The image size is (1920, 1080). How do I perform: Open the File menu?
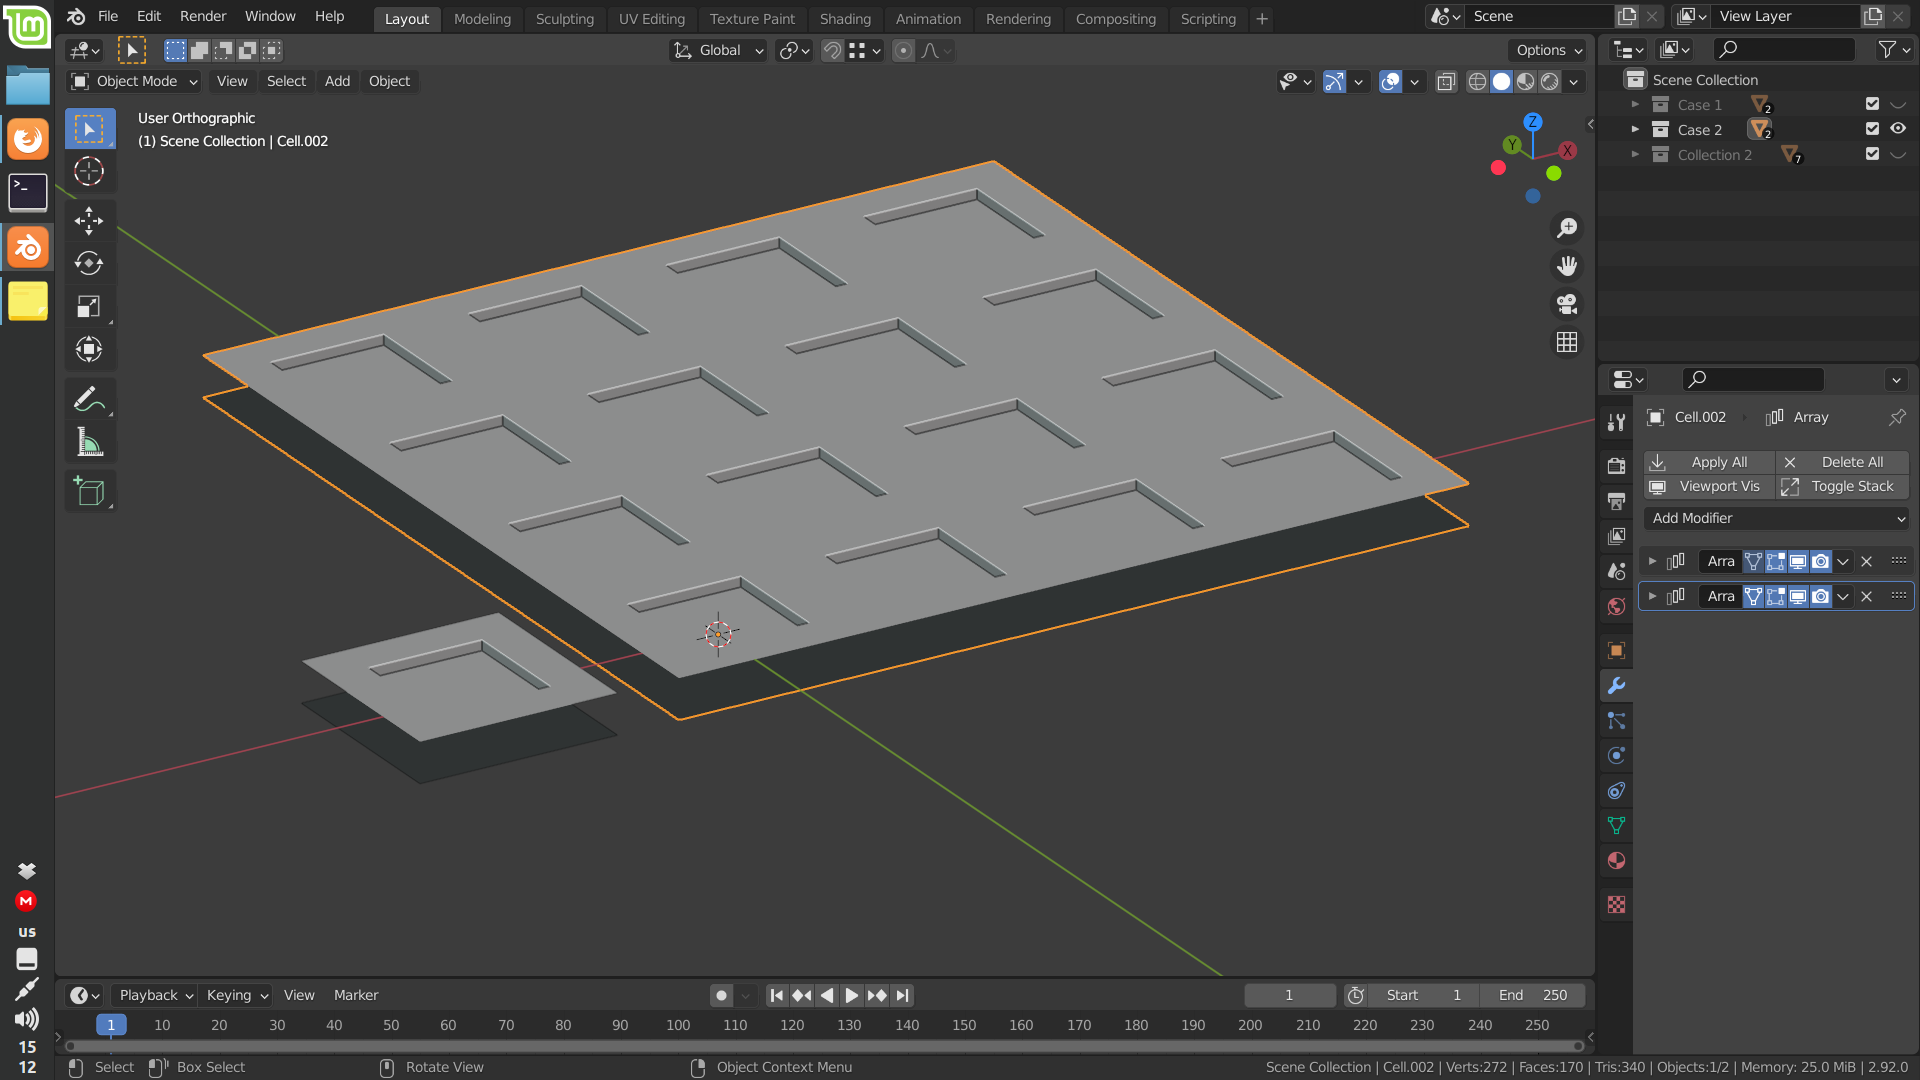(x=108, y=17)
